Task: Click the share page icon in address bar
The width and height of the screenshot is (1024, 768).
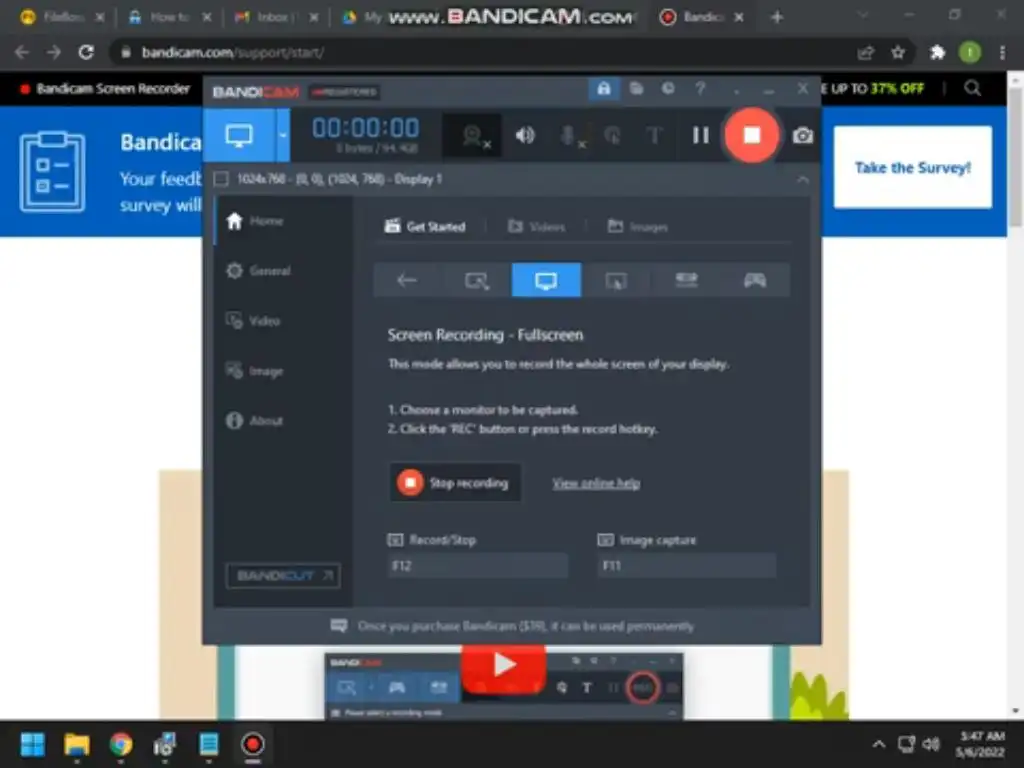Action: [x=866, y=52]
